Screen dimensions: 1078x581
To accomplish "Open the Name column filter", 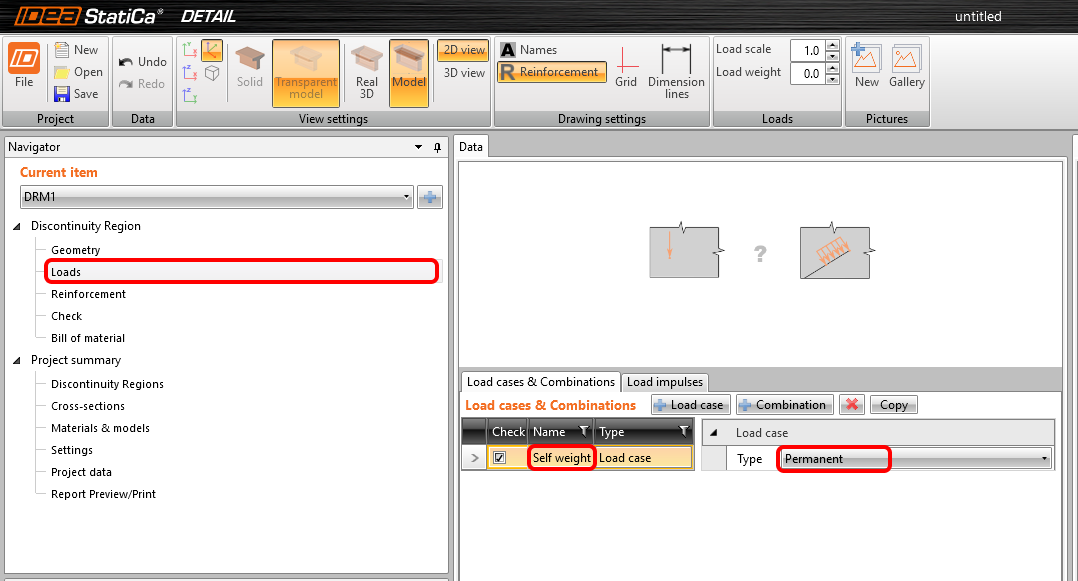I will point(584,431).
